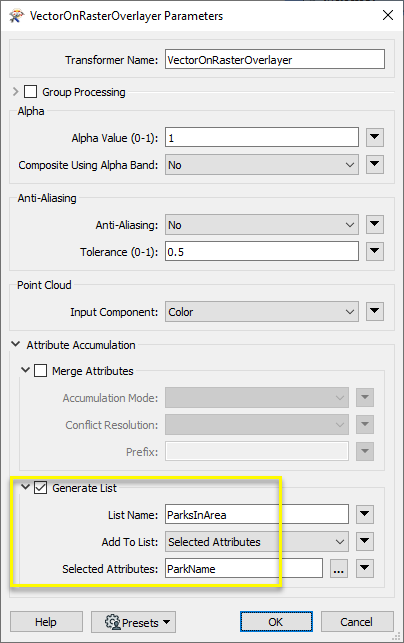
Task: Collapse the Attribute Accumulation section
Action: click(x=16, y=344)
